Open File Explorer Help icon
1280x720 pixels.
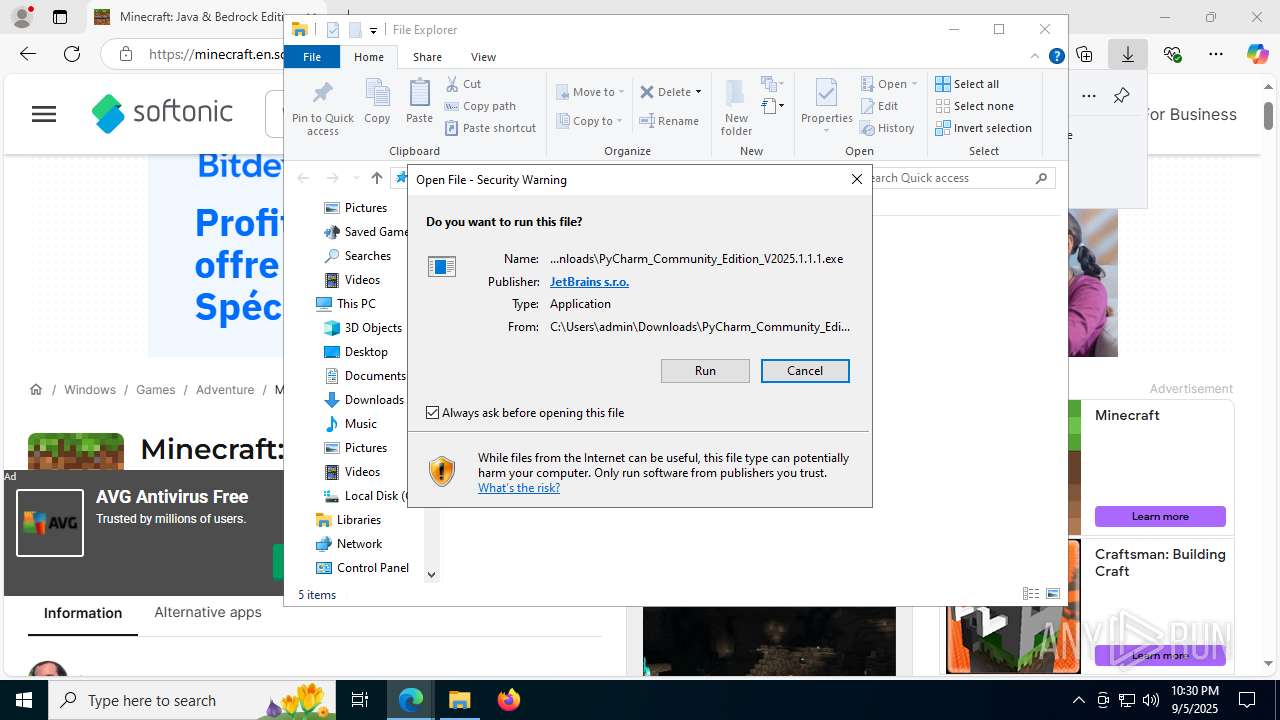(x=1056, y=57)
